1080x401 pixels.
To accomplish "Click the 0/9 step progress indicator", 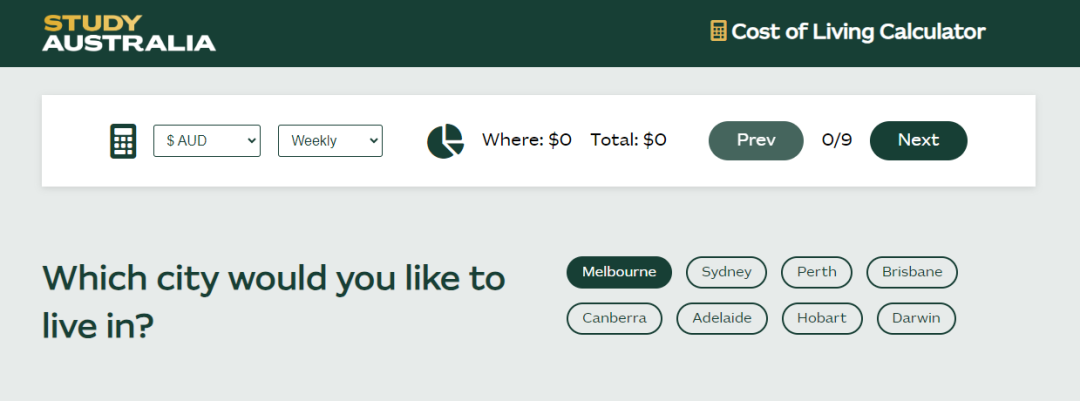I will (836, 141).
